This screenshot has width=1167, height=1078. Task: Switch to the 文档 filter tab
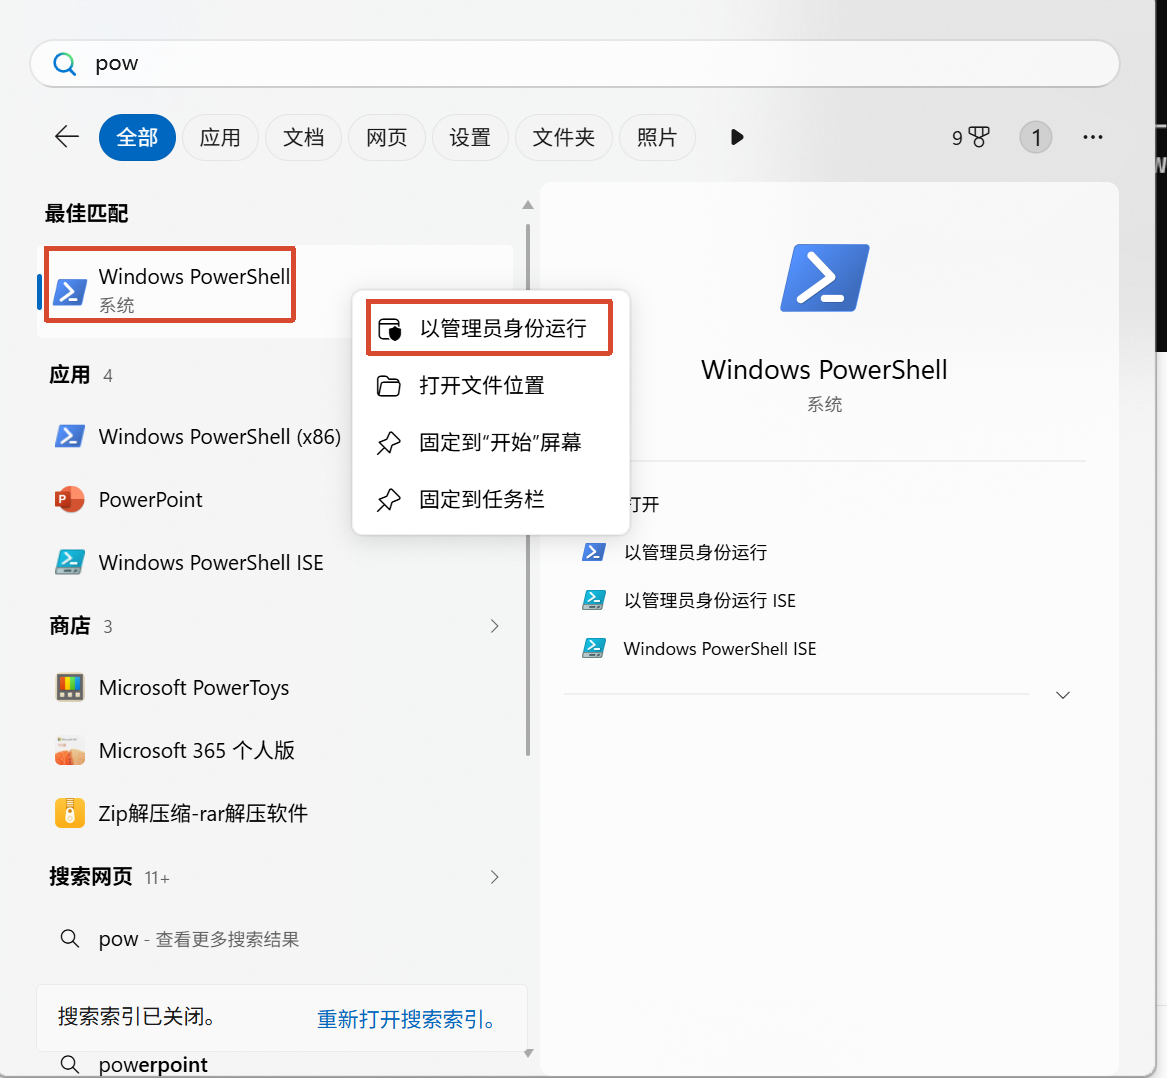[304, 137]
